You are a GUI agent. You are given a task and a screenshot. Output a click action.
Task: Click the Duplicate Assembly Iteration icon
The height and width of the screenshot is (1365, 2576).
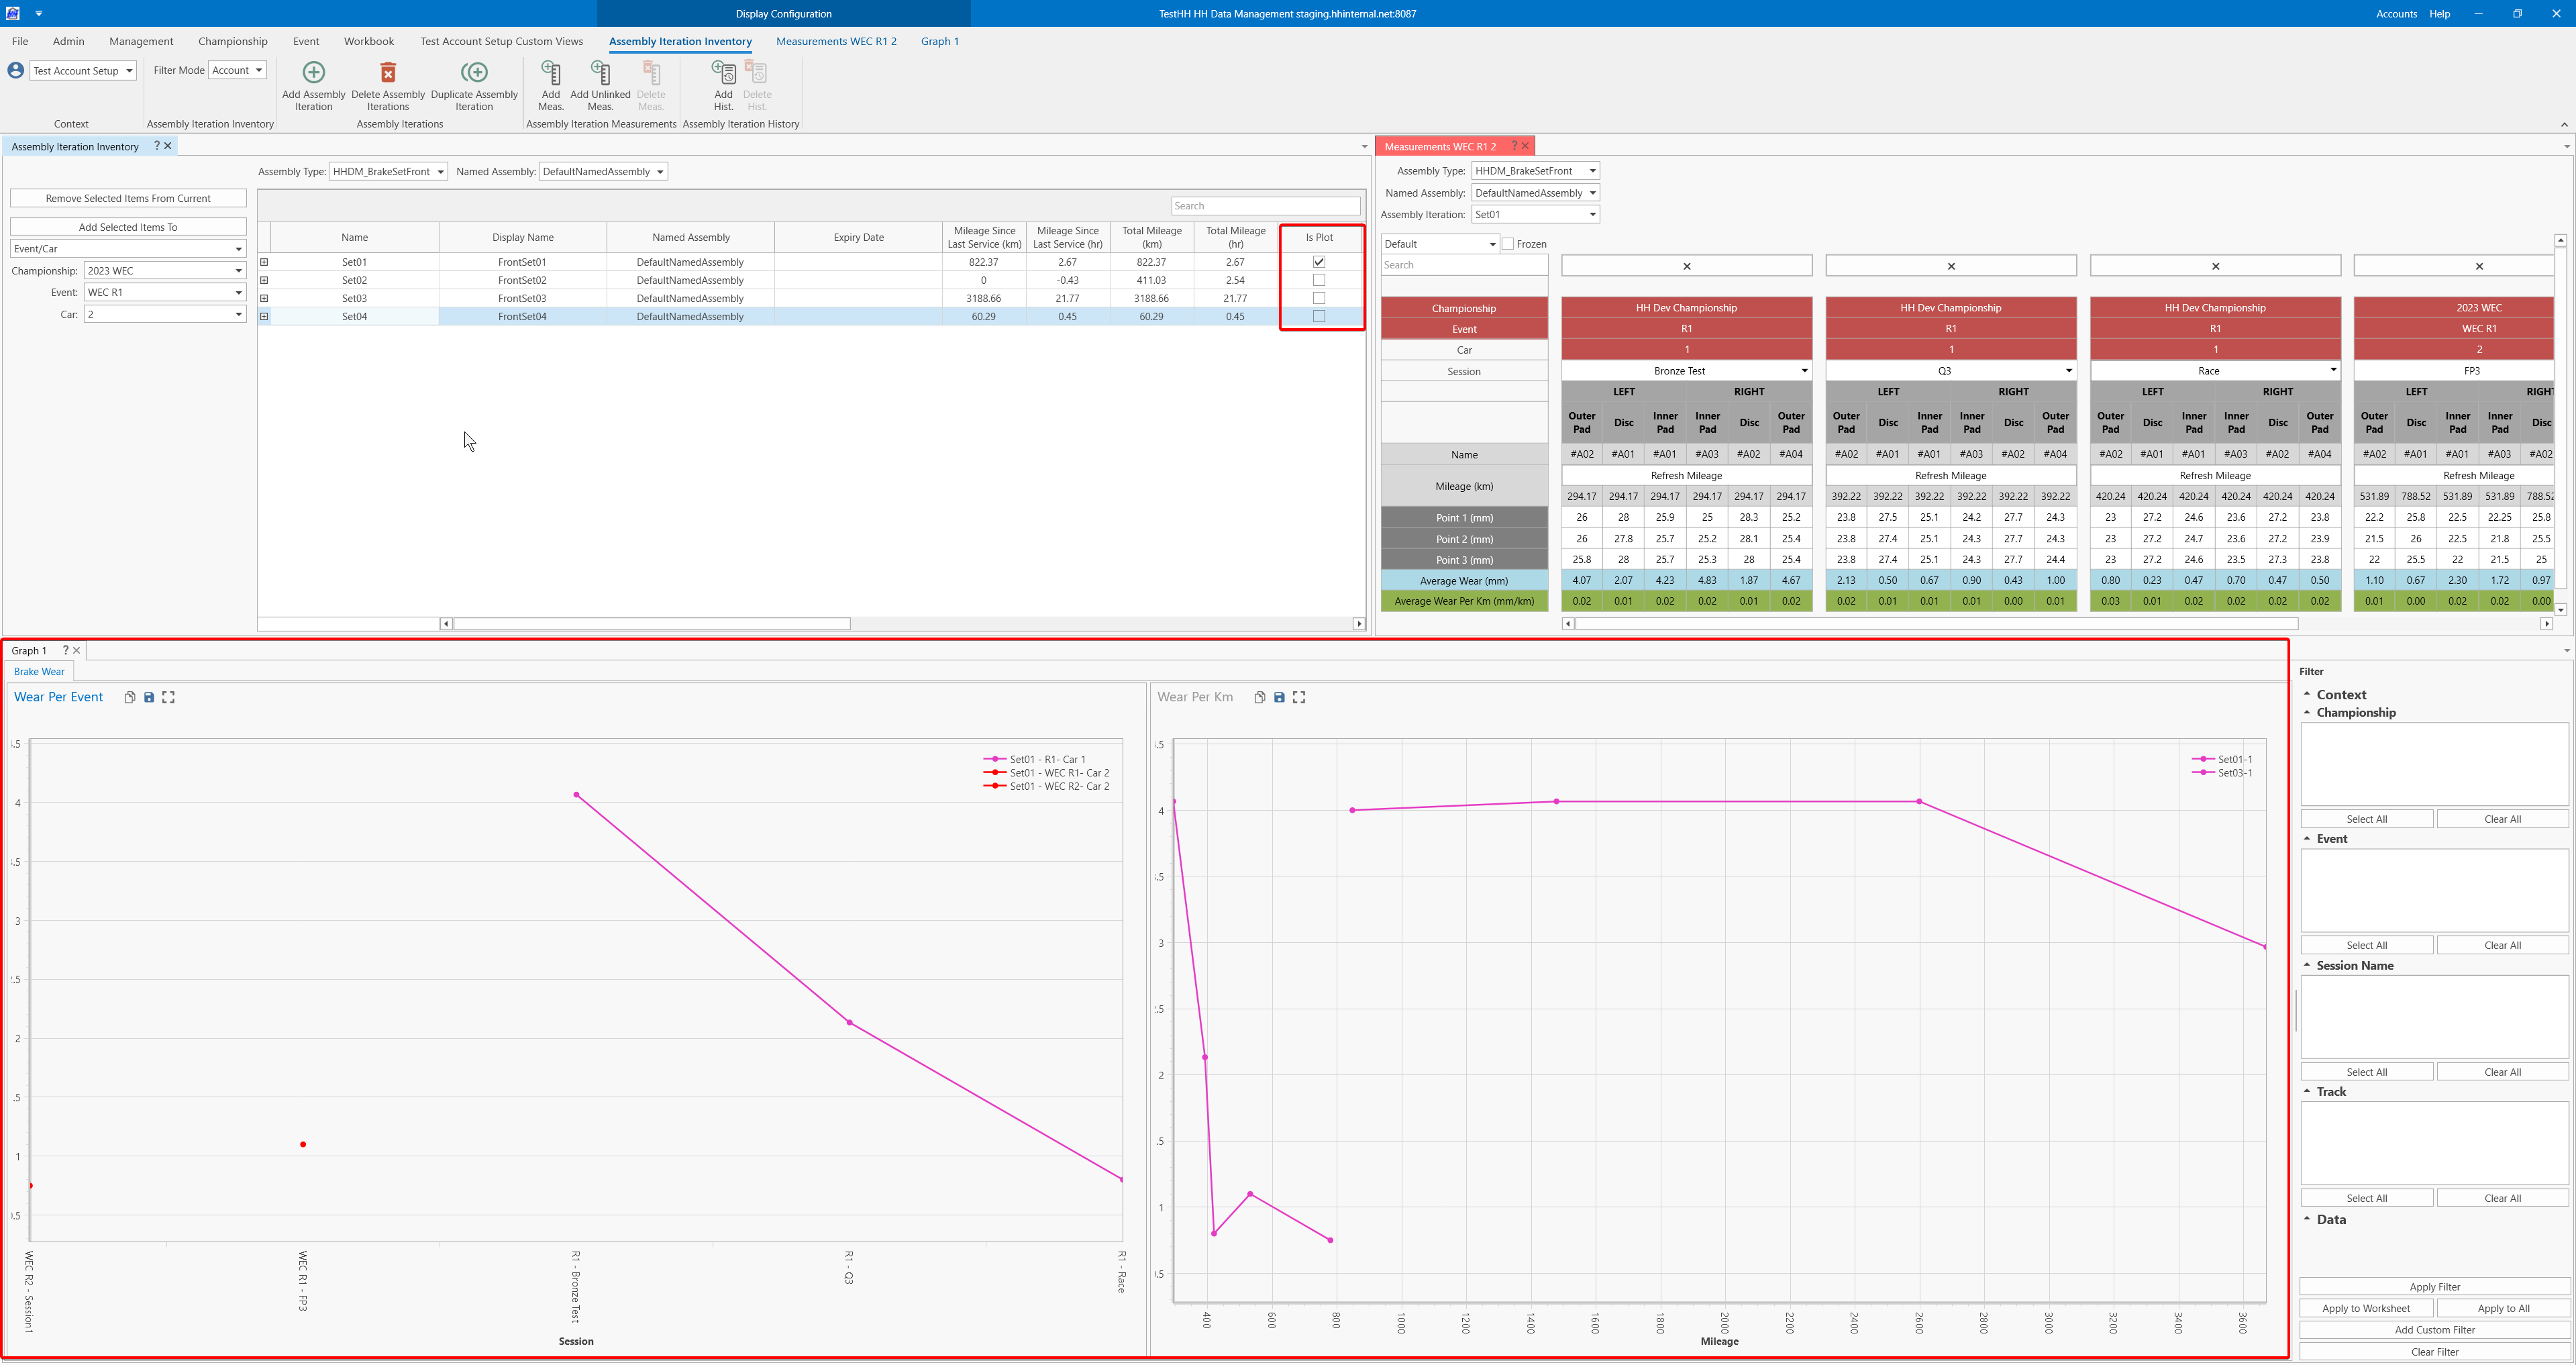474,73
